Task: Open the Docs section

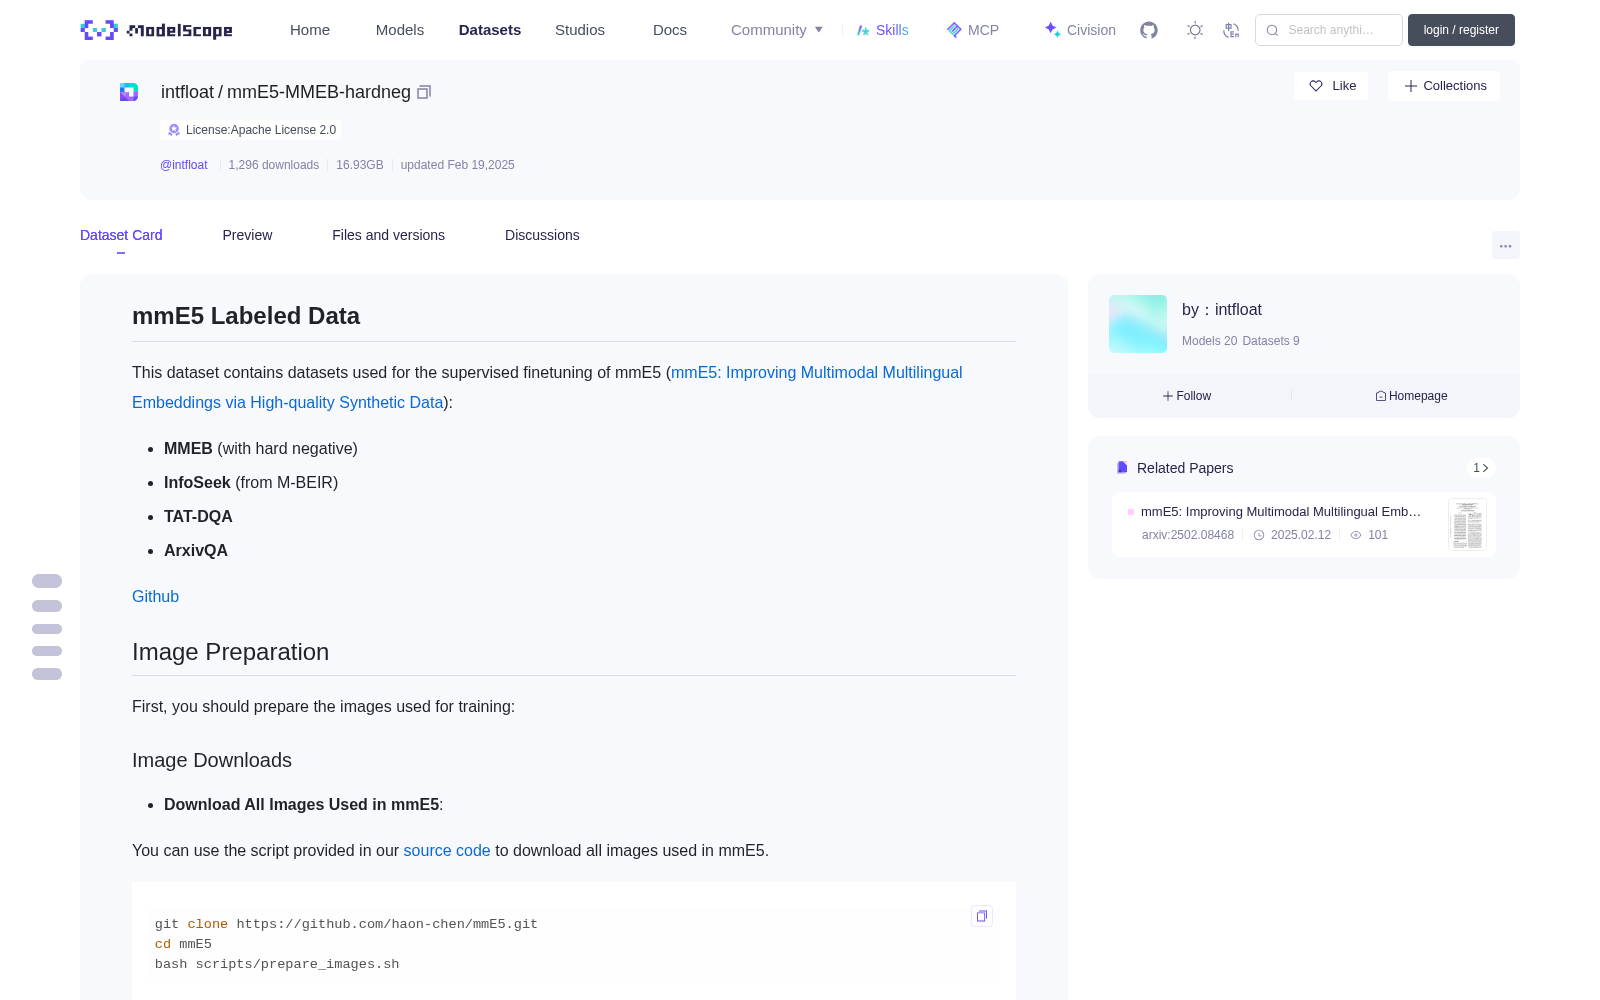Action: click(670, 30)
